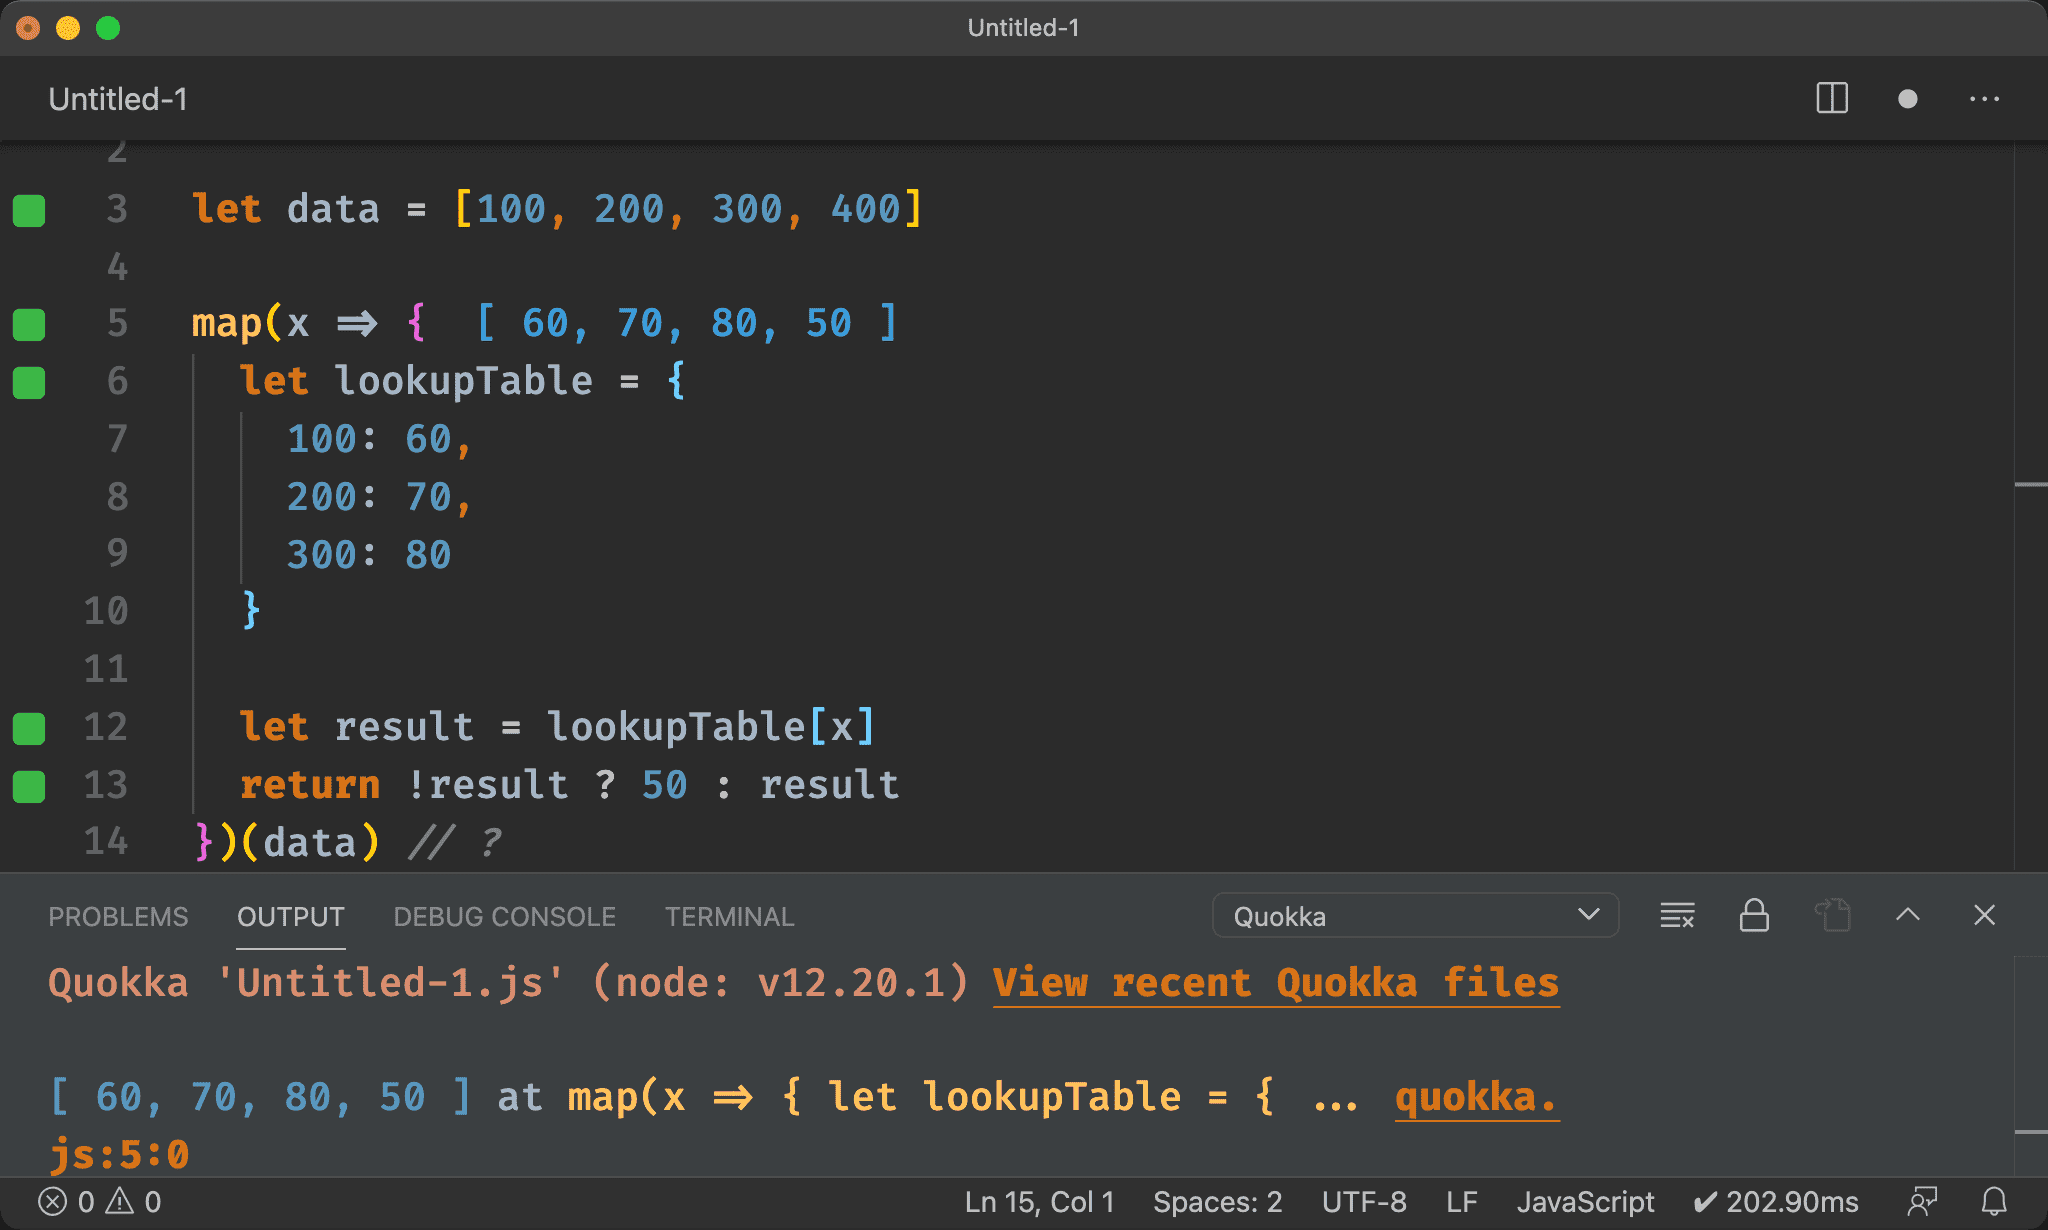Open Go to Line via Ln 15, Col 1
This screenshot has width=2048, height=1230.
tap(1039, 1202)
